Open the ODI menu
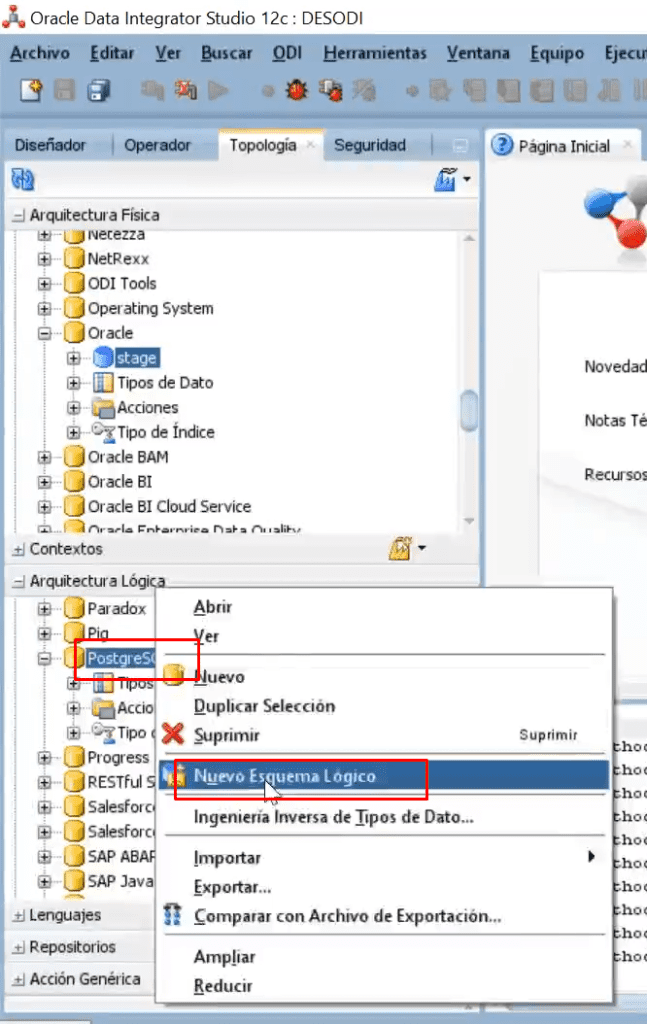The height and width of the screenshot is (1024, 647). click(287, 53)
